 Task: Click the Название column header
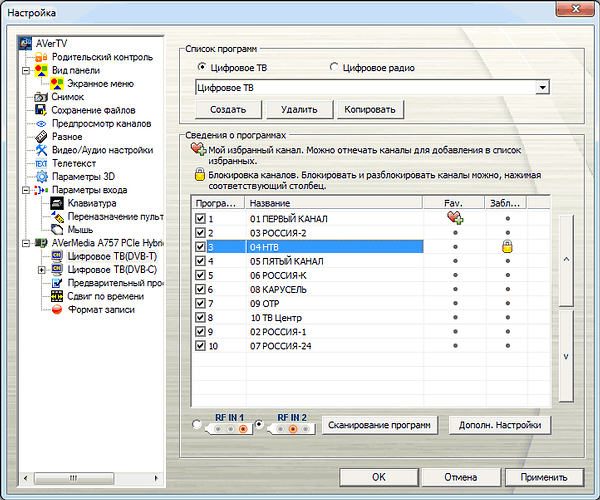pos(334,203)
